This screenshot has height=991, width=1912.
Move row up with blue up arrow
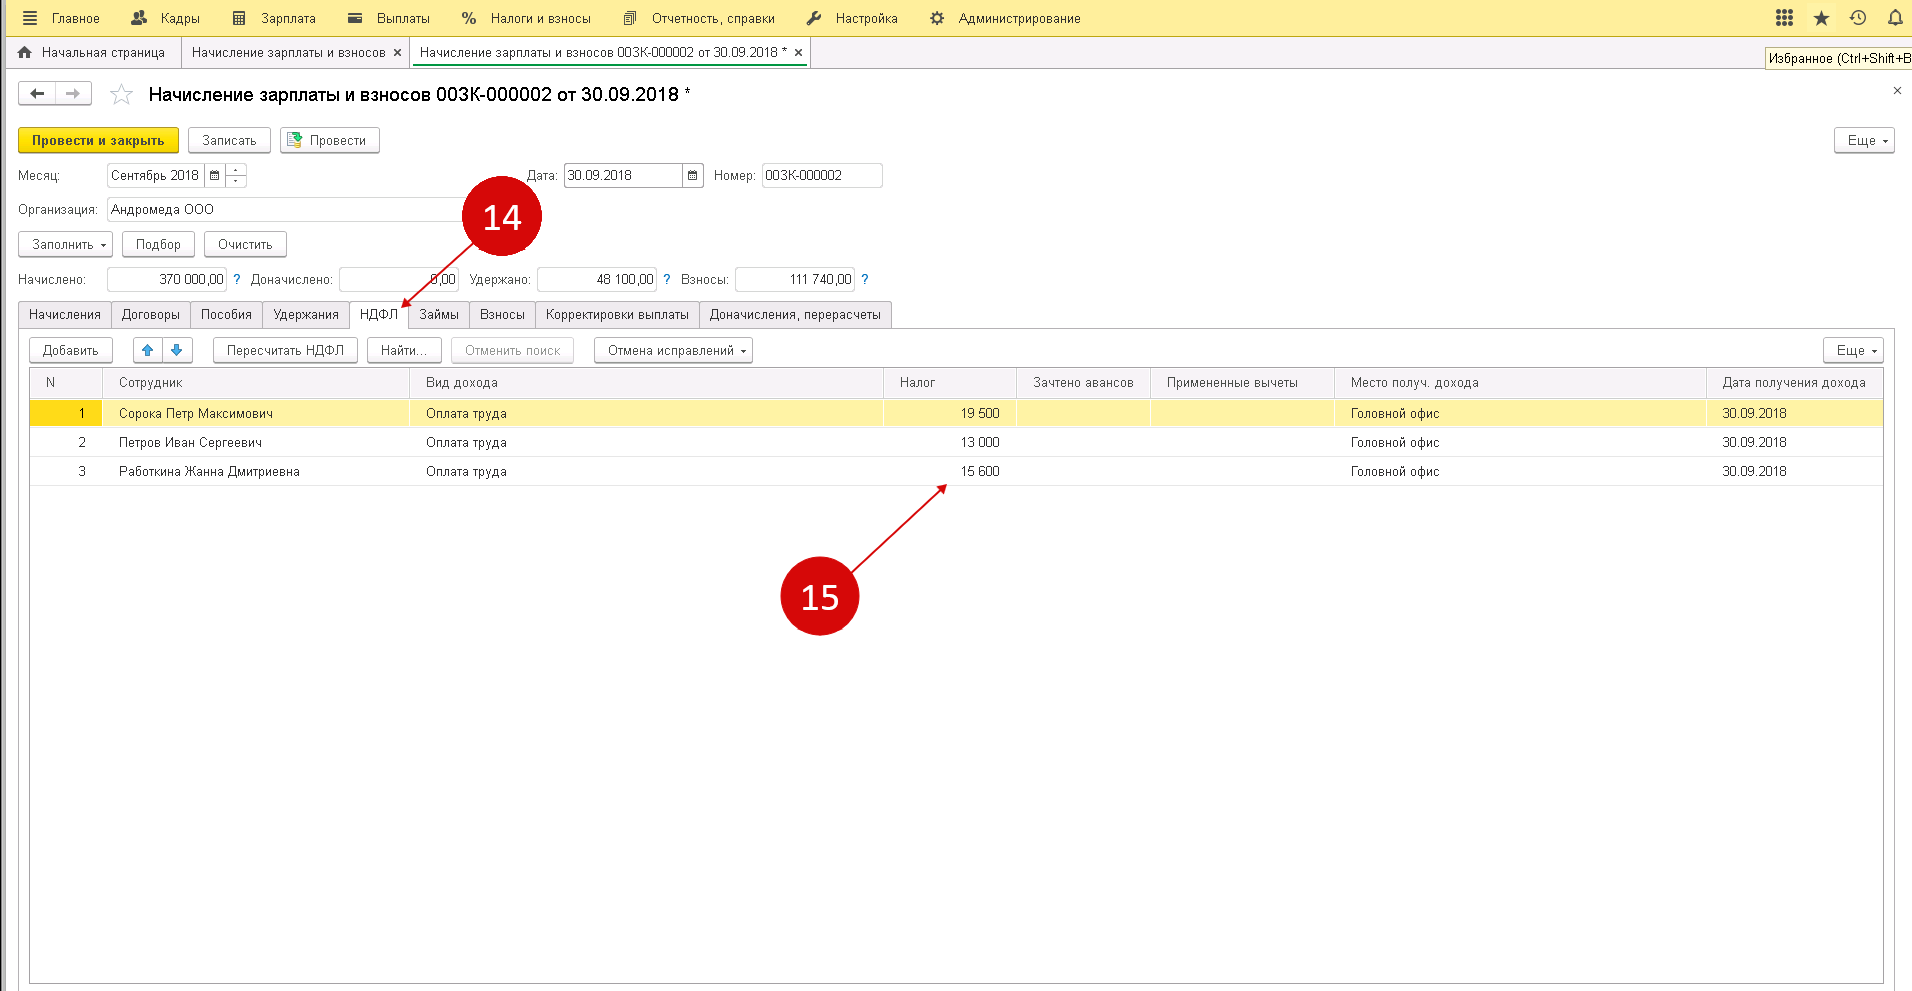(x=147, y=350)
